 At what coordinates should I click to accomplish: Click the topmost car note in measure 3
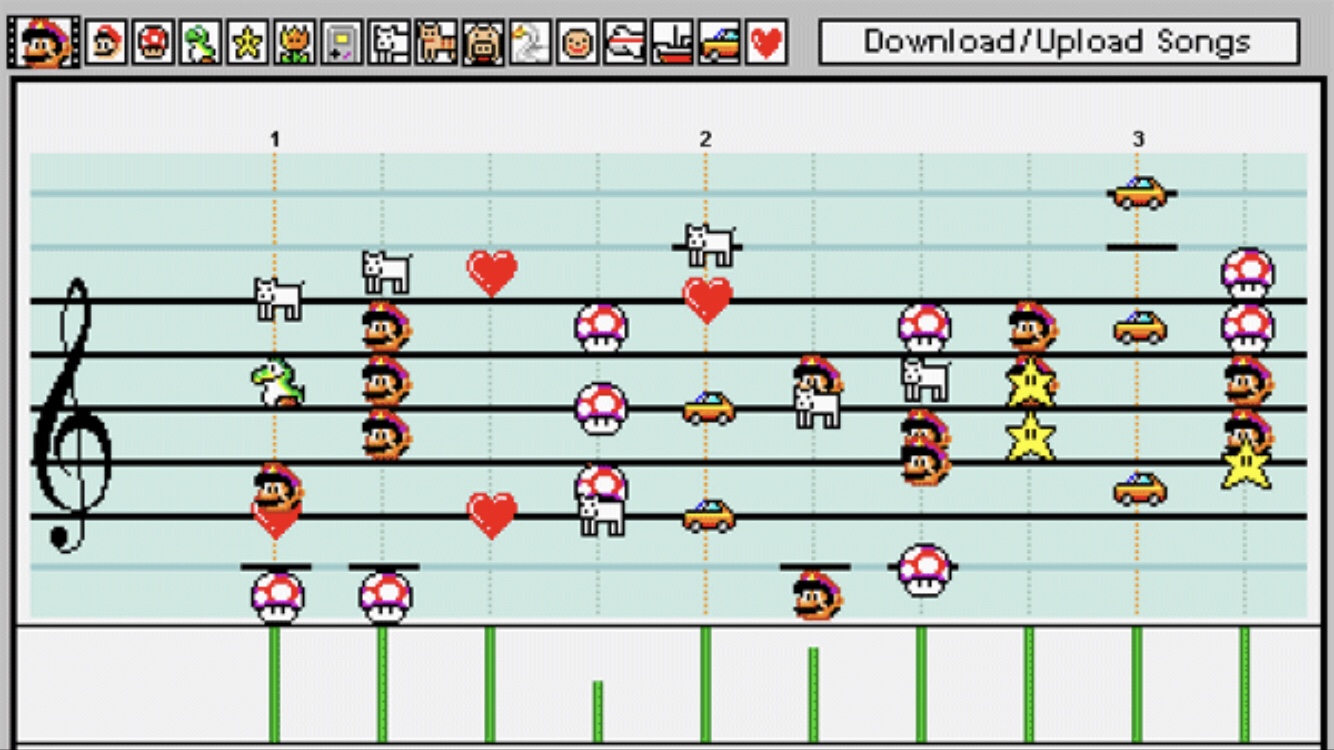point(1140,192)
